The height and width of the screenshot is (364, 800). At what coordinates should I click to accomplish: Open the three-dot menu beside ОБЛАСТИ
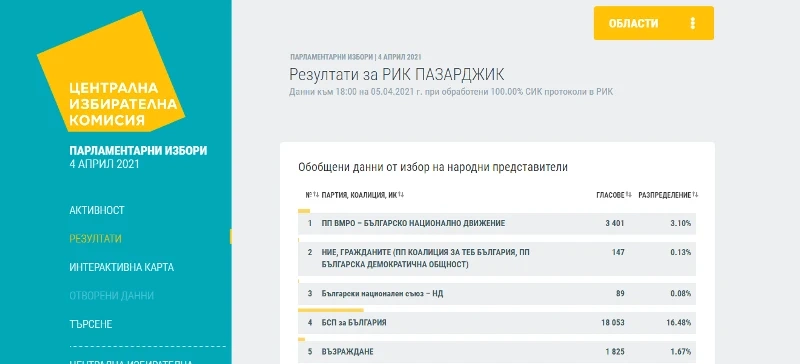point(692,23)
